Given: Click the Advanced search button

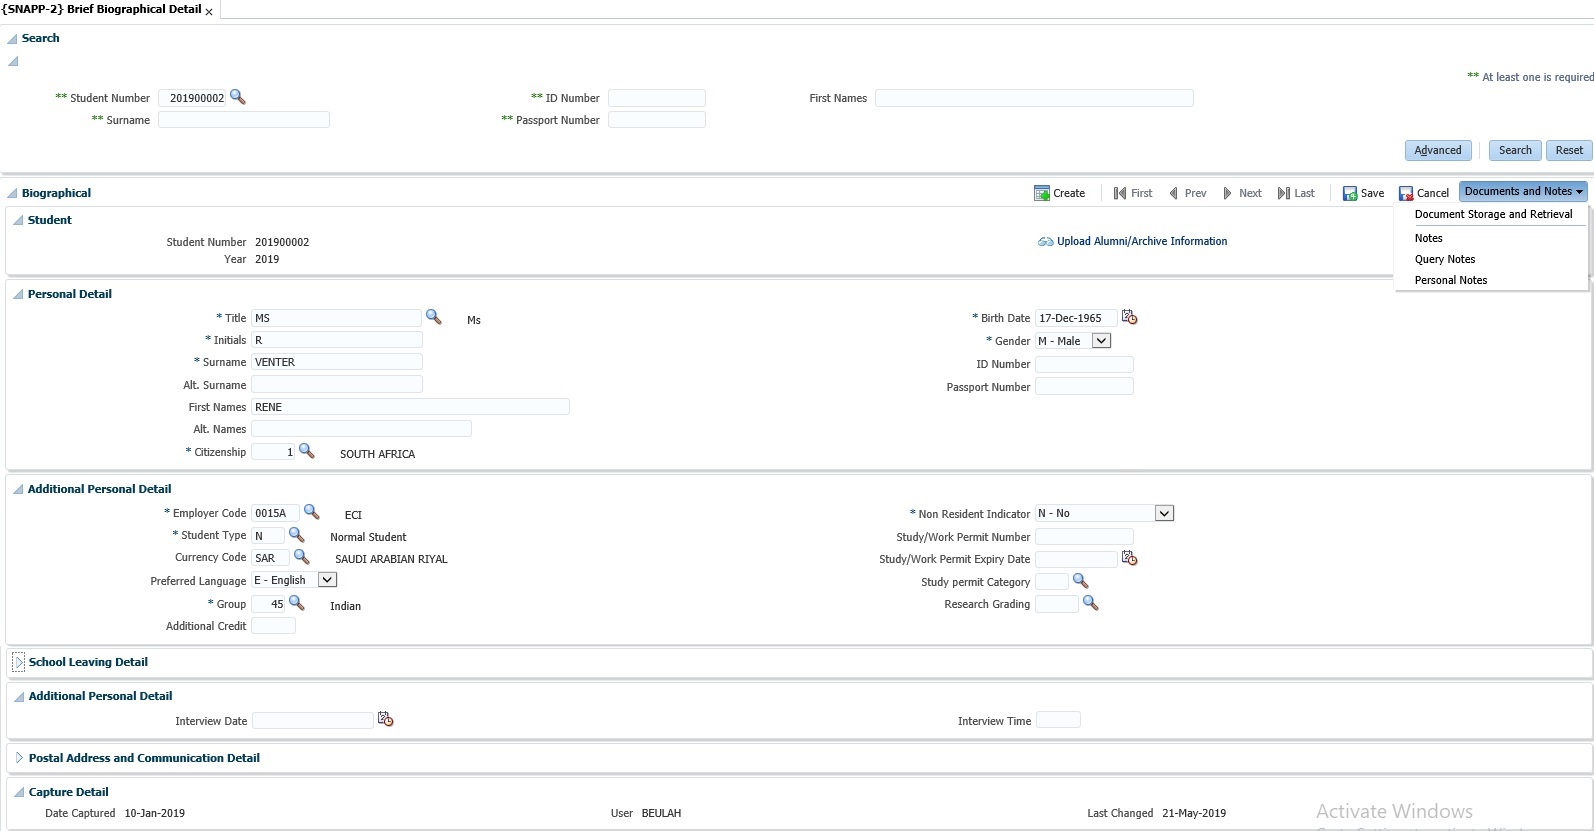Looking at the screenshot, I should pos(1437,150).
